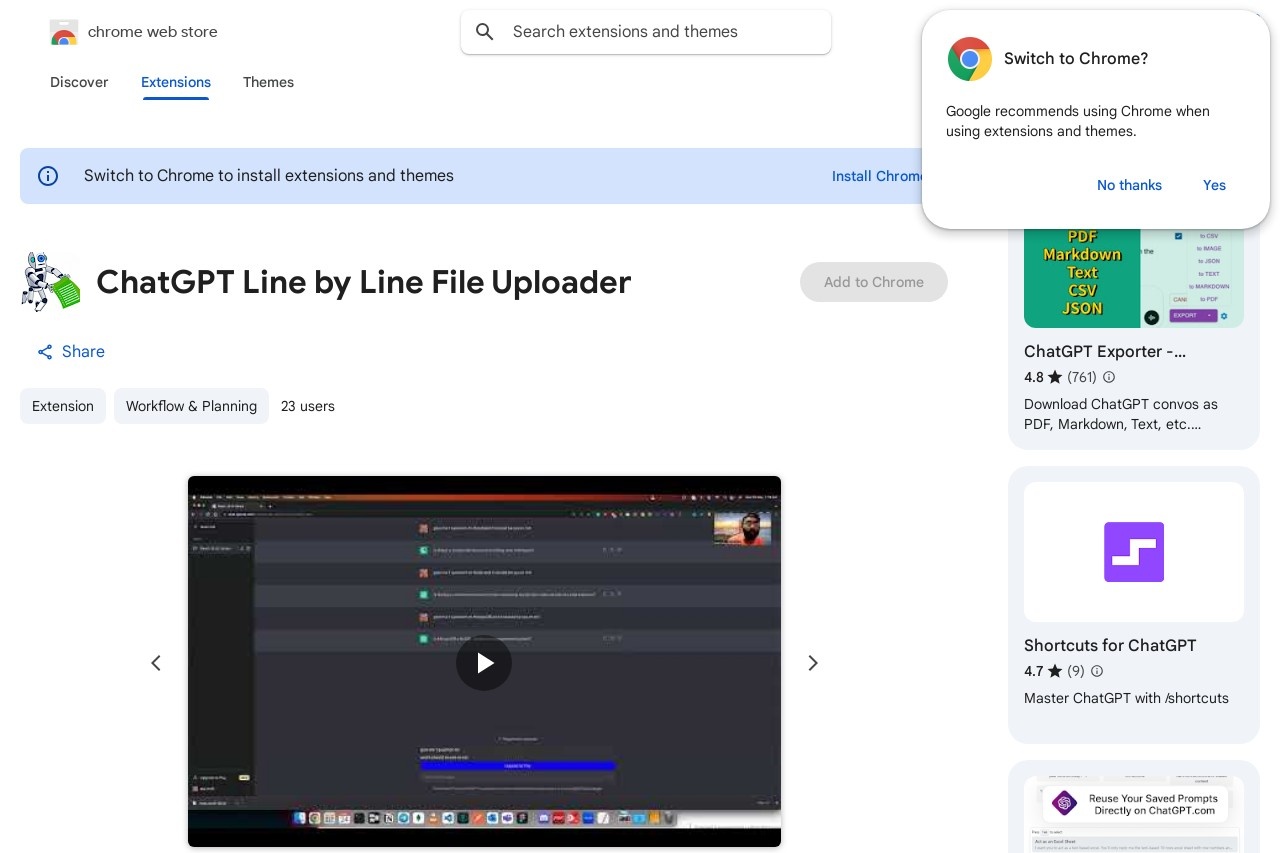Click the Chrome Web Store logo
This screenshot has width=1280, height=853.
(63, 32)
